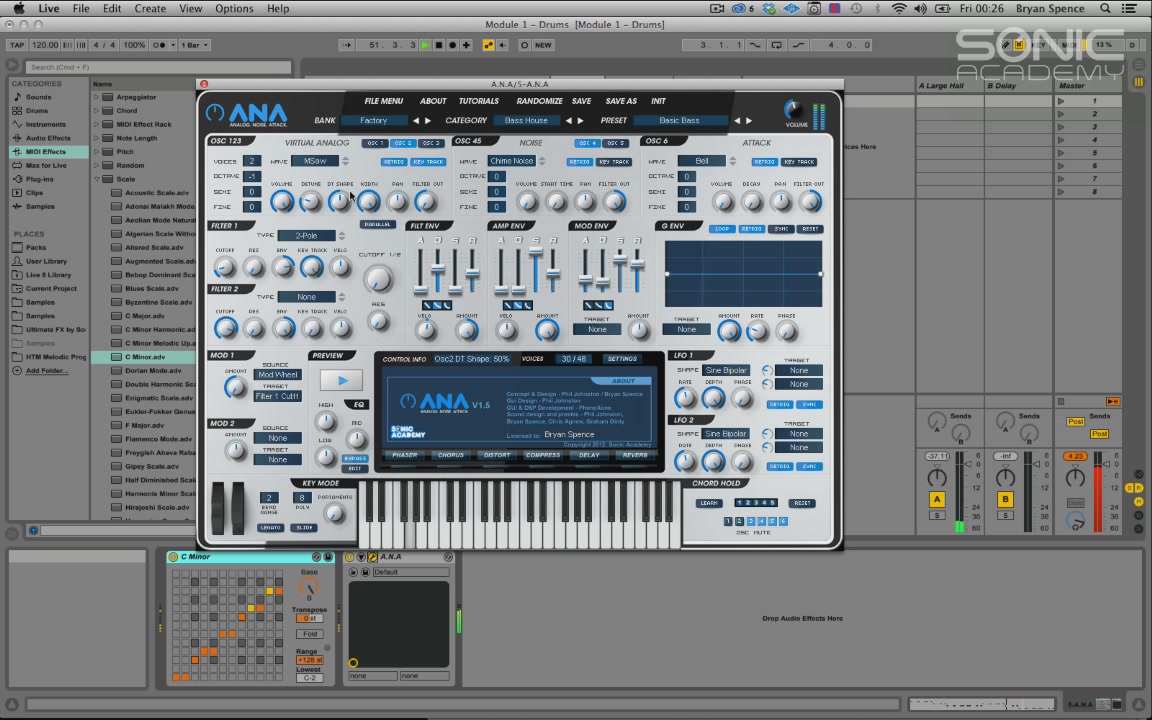Click the Settings button in ANA display
1152x720 pixels.
point(622,359)
